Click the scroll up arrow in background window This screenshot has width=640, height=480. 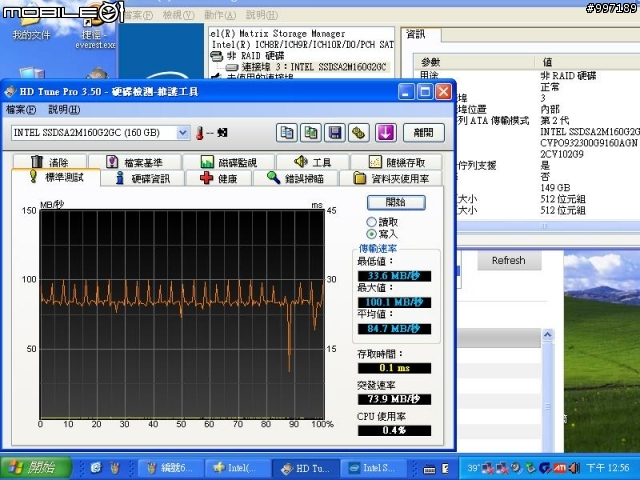click(x=547, y=335)
